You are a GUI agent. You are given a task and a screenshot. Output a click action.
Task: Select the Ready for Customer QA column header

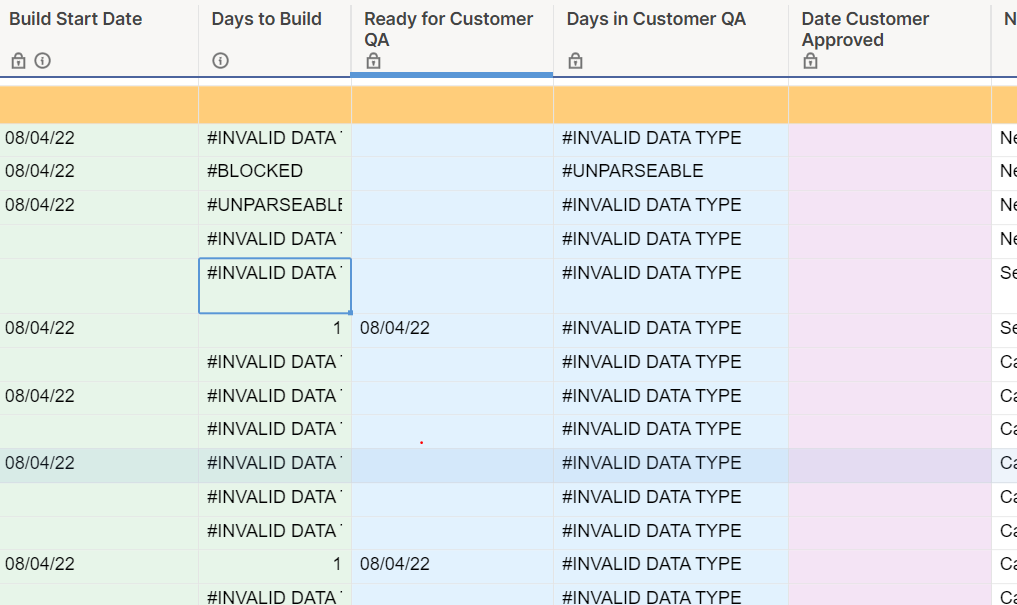pyautogui.click(x=448, y=28)
